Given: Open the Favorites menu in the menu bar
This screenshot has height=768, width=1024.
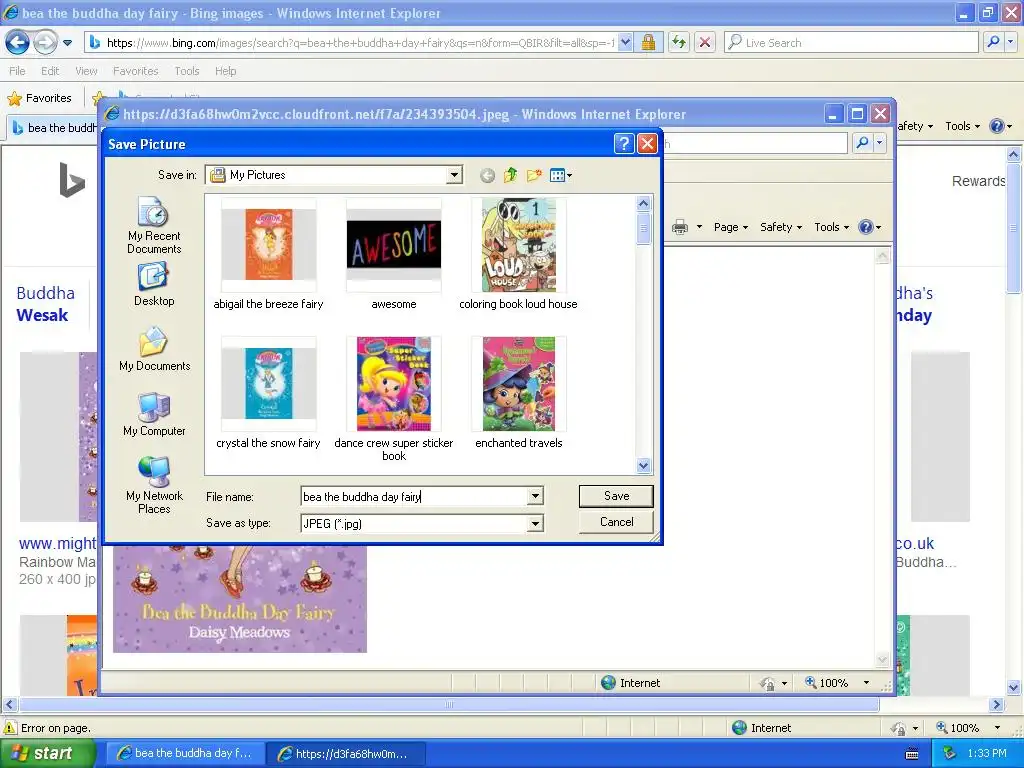Looking at the screenshot, I should coord(135,71).
